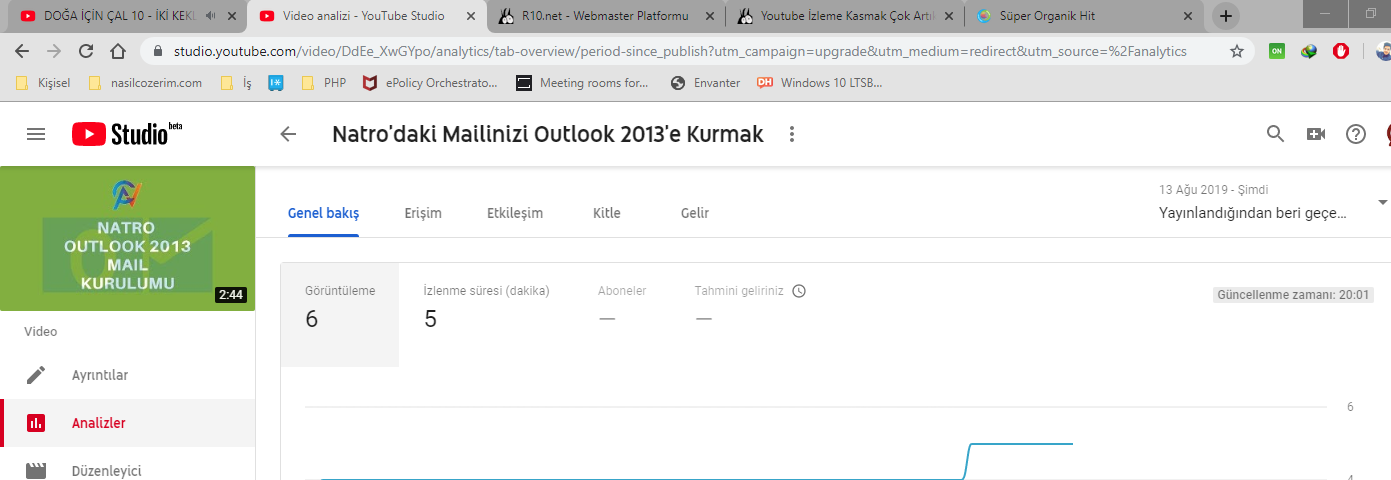Open the nasilcozerim.com bookmark

click(x=146, y=83)
